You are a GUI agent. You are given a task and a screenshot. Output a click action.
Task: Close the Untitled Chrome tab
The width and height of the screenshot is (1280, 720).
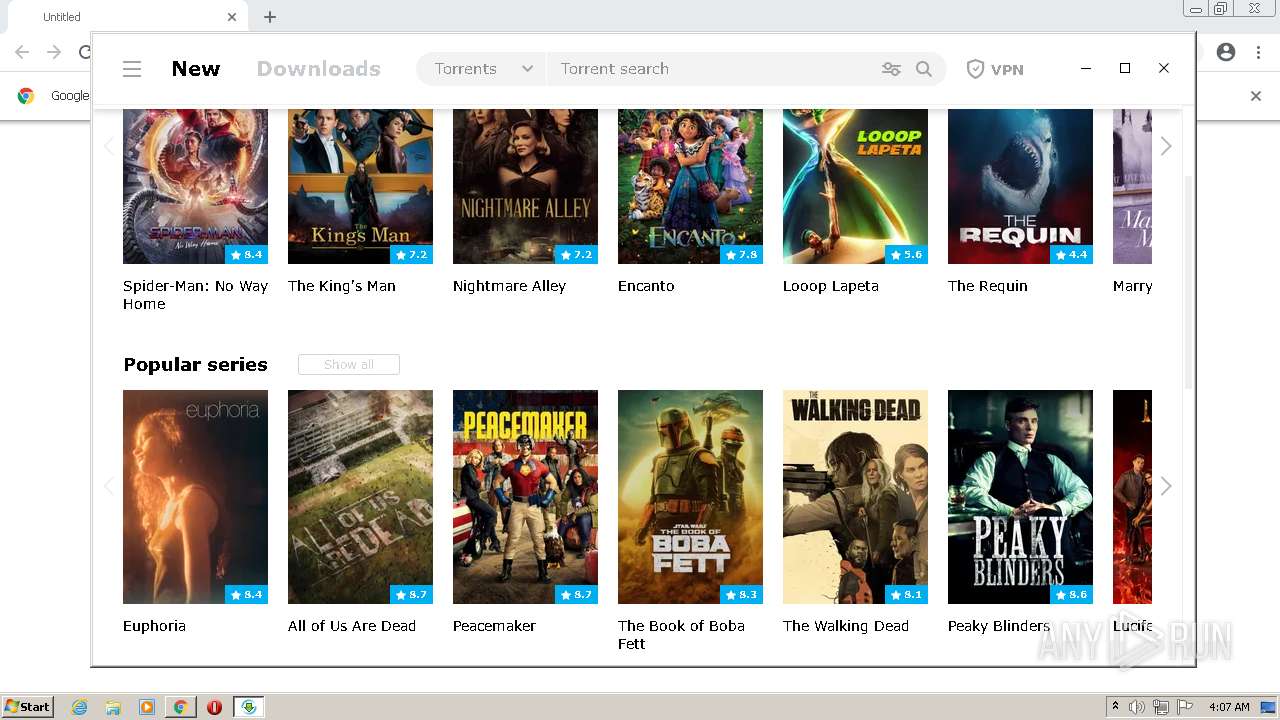pos(232,17)
